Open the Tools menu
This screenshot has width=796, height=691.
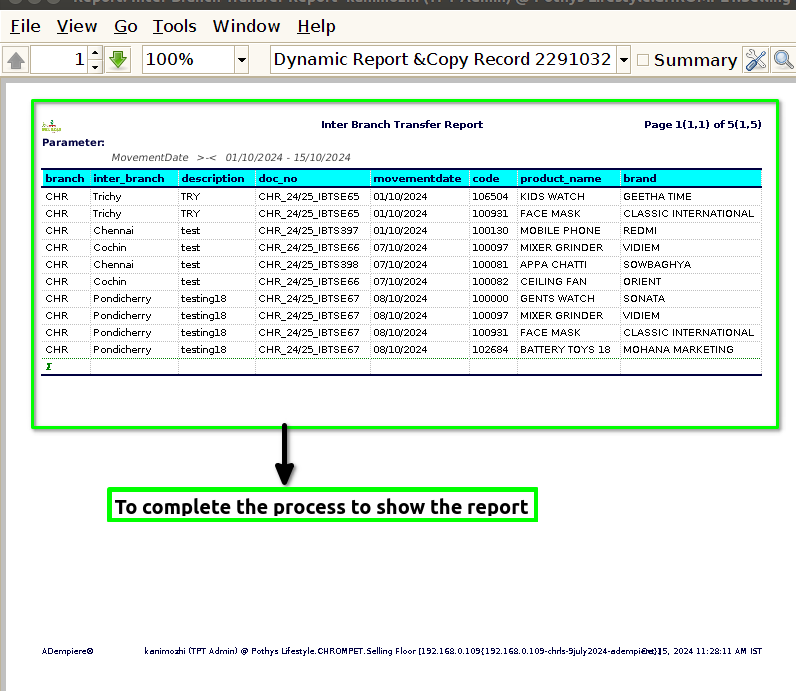(175, 26)
